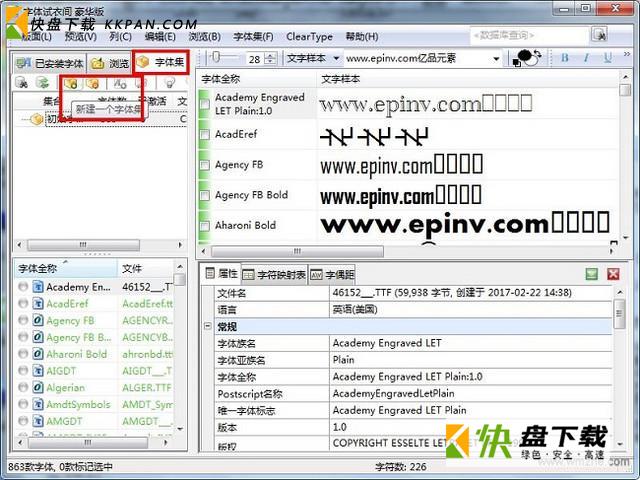Select the AmdtSymbols font row

[96, 404]
